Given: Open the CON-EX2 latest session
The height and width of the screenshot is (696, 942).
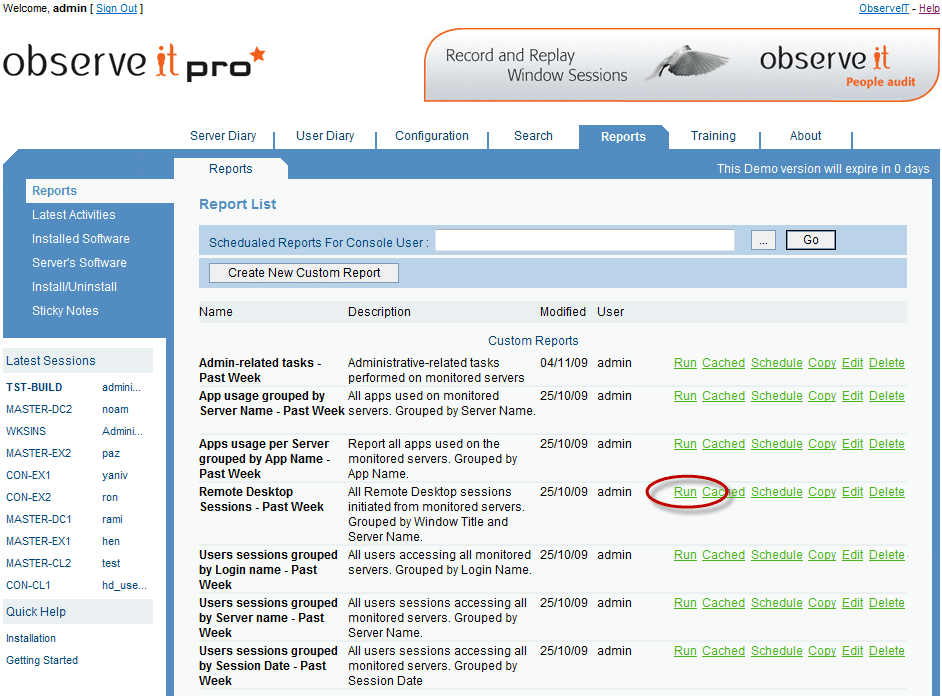Looking at the screenshot, I should coord(28,497).
